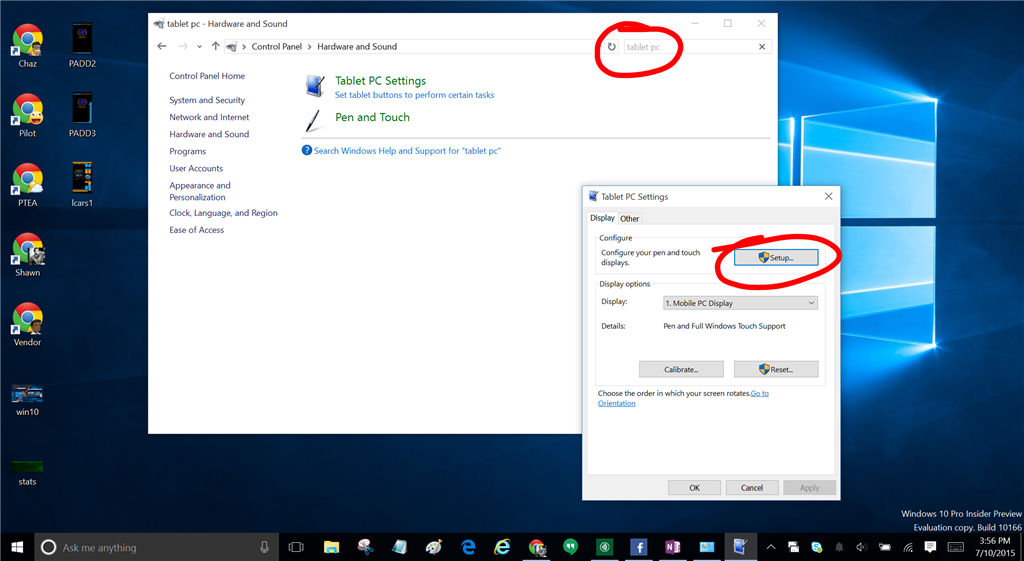Viewport: 1024px width, 561px height.
Task: Expand the Hardware and Sound breadcrumb chevron
Action: [x=310, y=46]
